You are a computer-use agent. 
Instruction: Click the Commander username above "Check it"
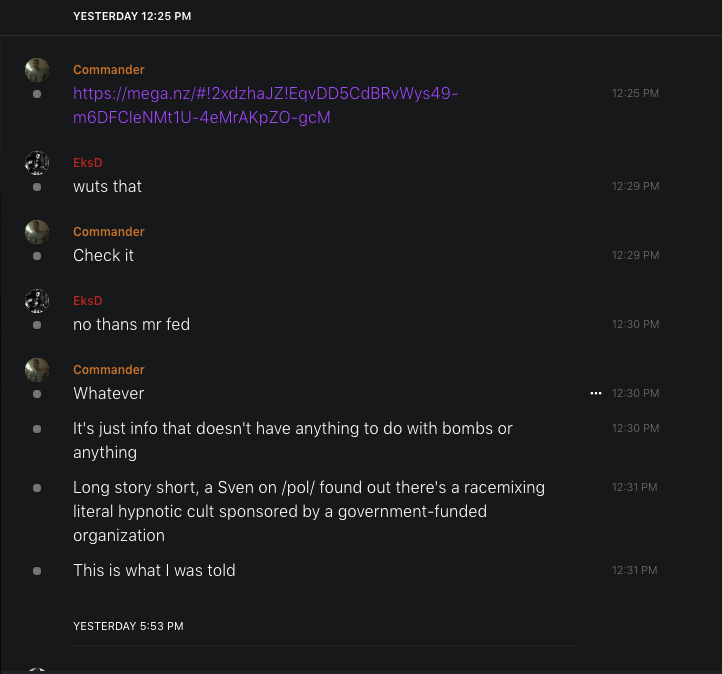pos(108,232)
